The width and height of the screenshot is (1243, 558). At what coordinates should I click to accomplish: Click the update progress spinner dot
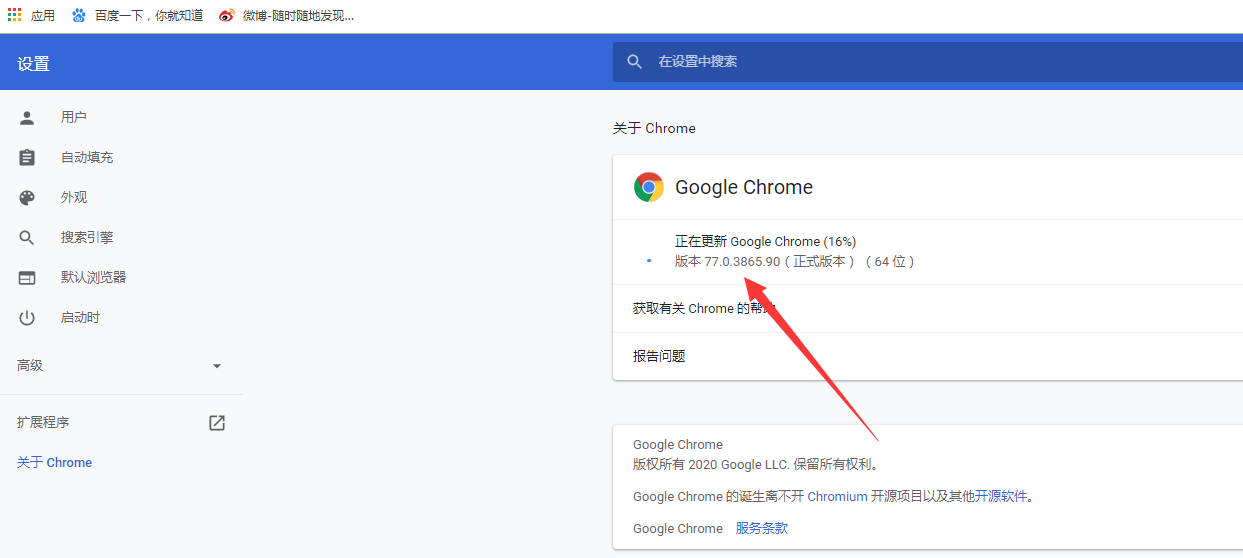click(x=649, y=260)
